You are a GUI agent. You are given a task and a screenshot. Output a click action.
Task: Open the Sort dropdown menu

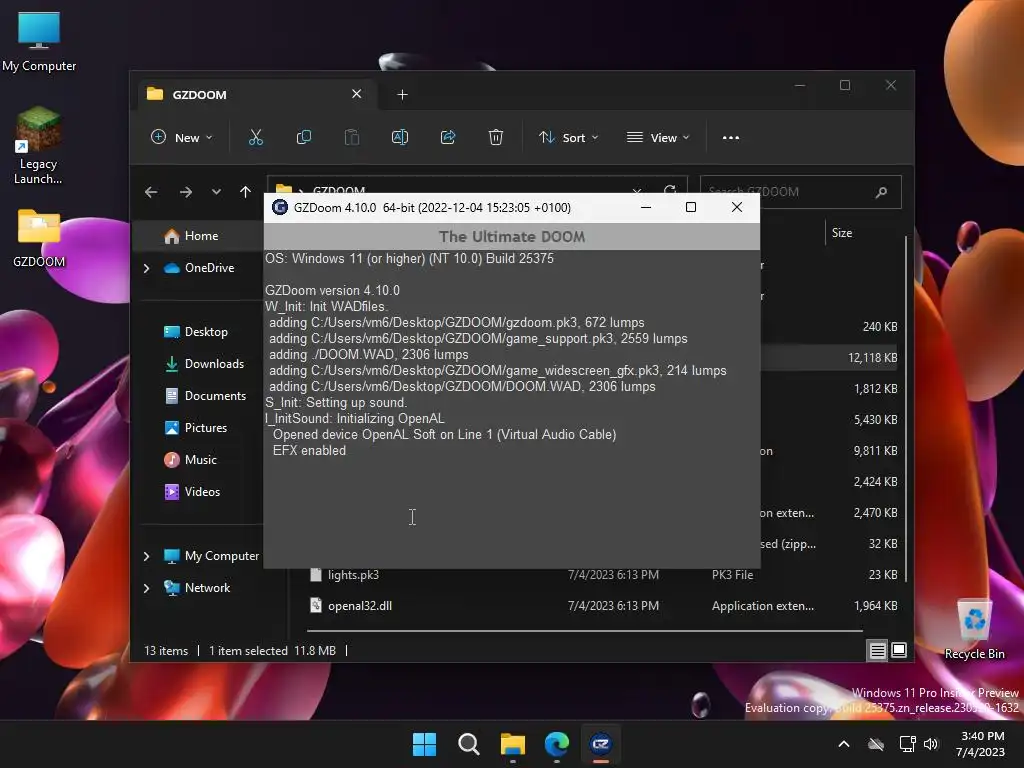pos(568,138)
